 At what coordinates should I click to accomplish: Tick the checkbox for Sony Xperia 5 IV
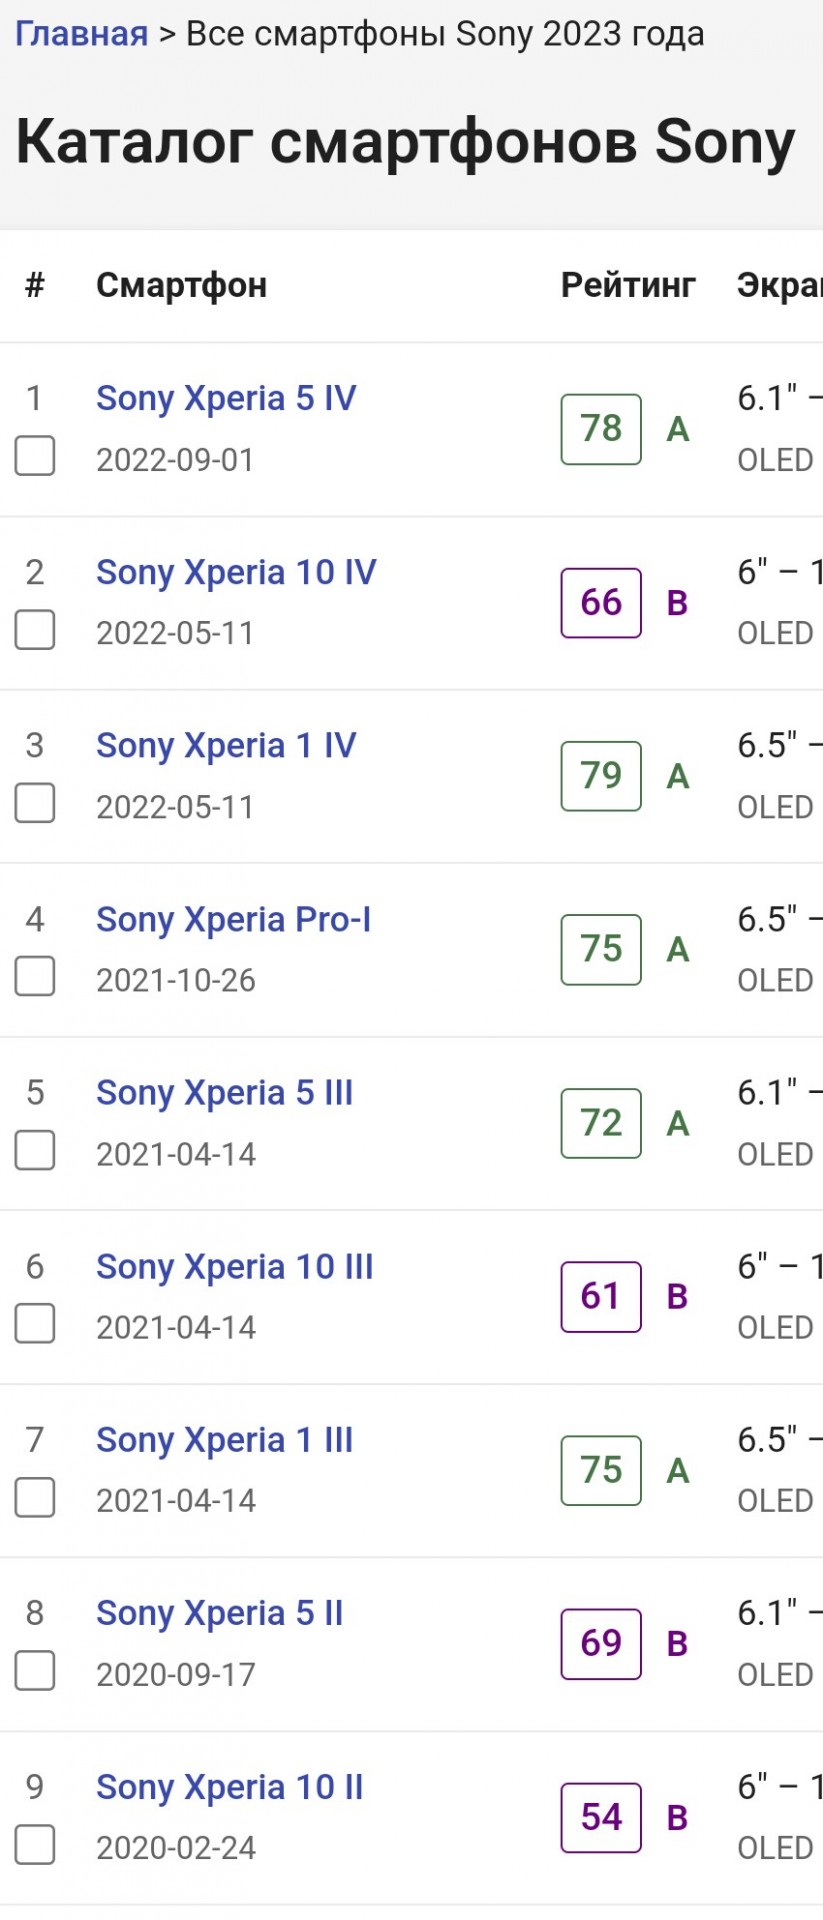[x=35, y=456]
